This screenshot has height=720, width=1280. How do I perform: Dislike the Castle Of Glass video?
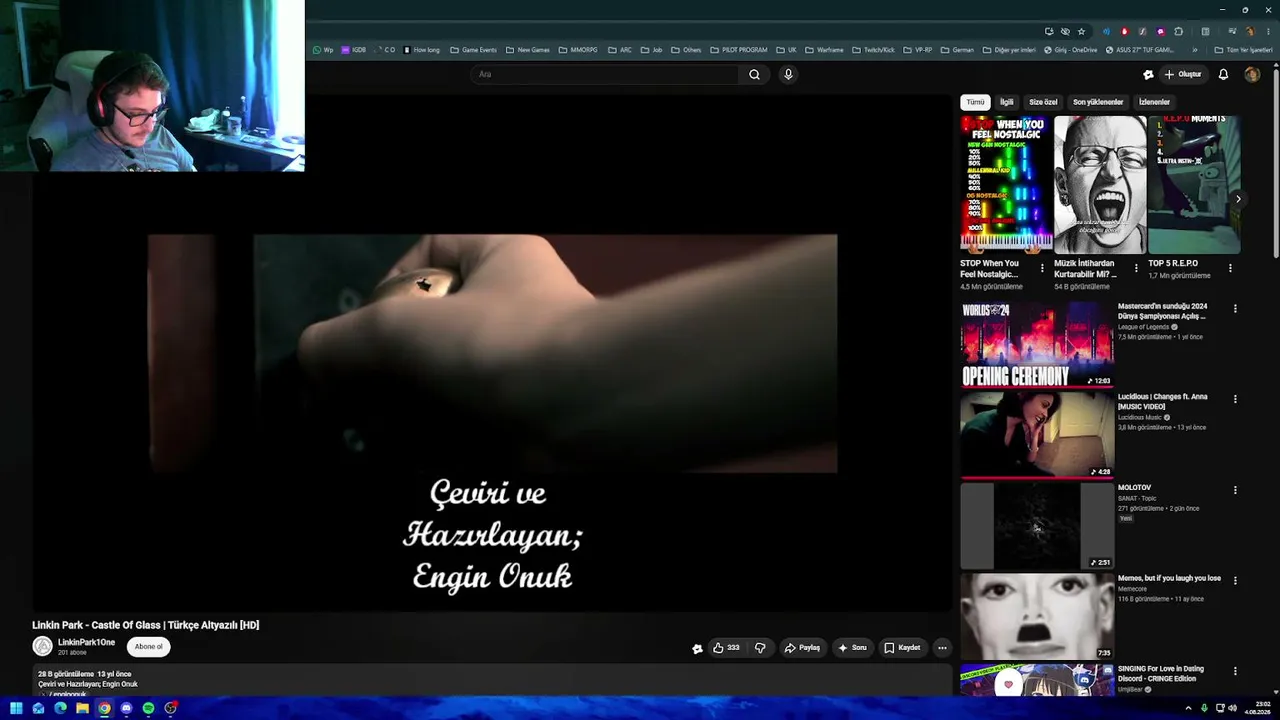(760, 648)
